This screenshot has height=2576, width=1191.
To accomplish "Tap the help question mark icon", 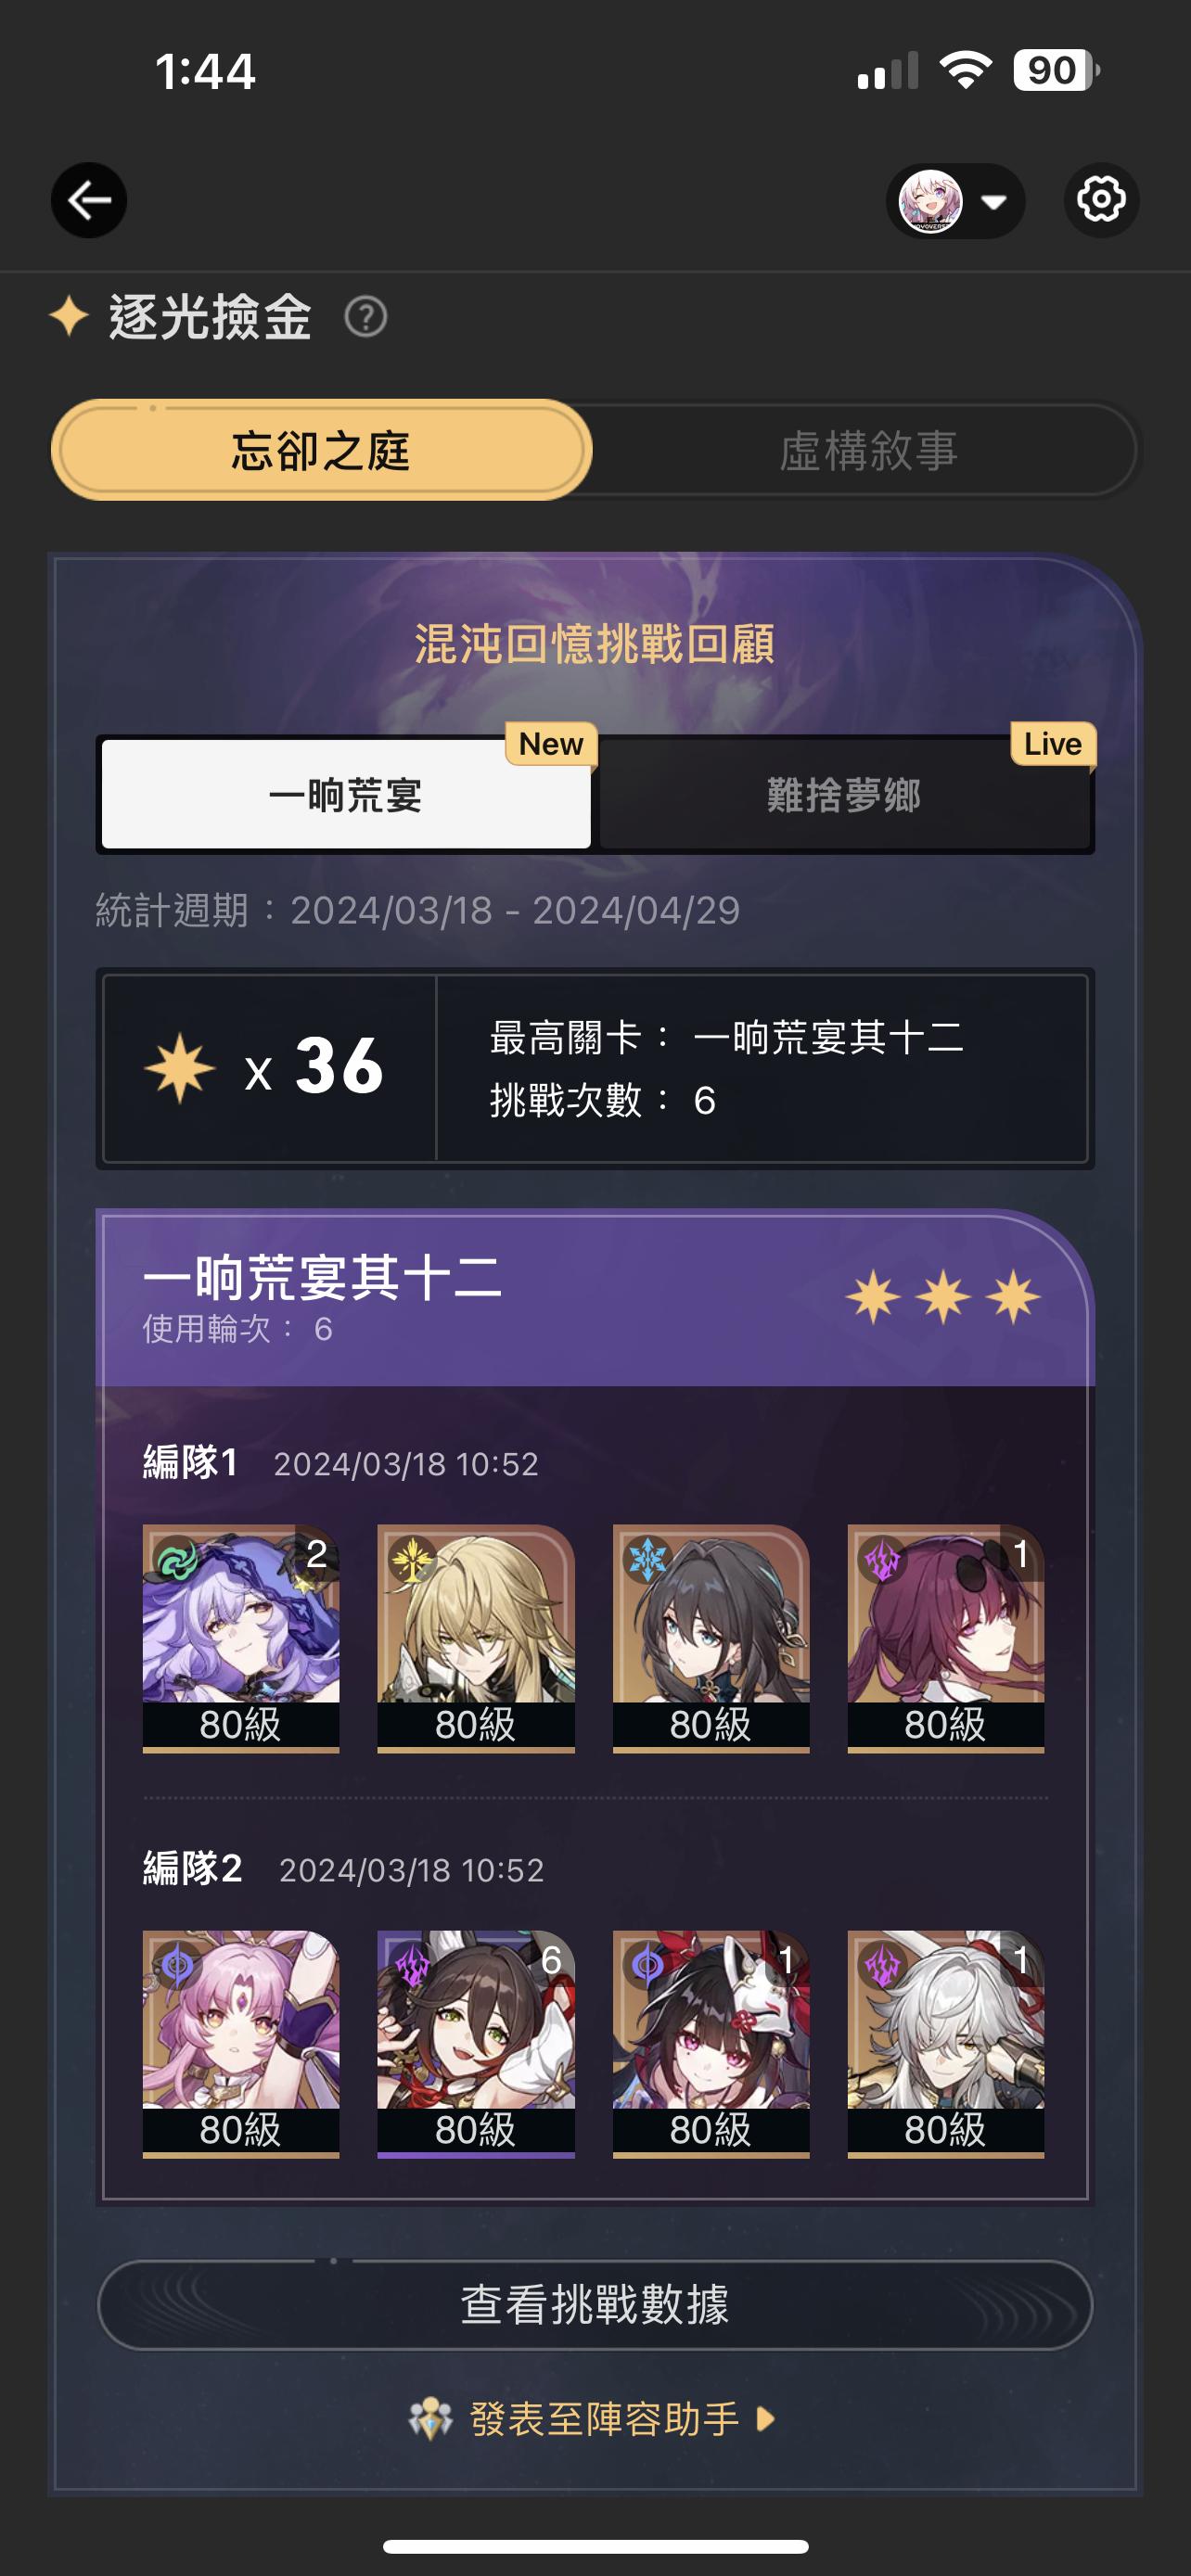I will pos(366,318).
